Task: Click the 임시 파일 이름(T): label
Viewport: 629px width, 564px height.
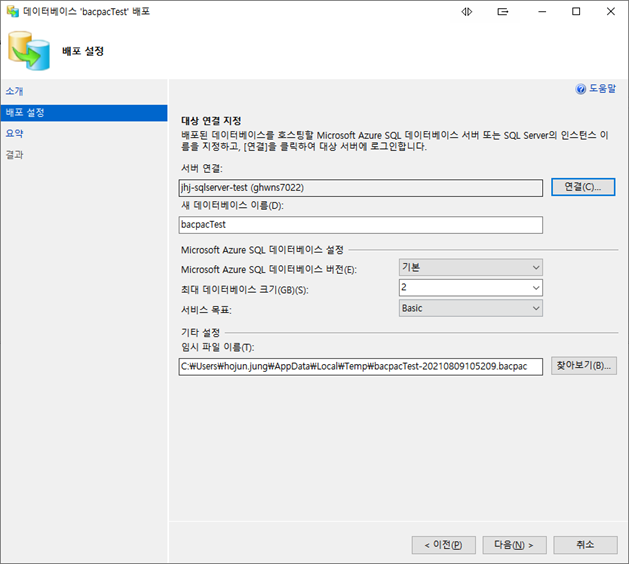Action: [218, 347]
